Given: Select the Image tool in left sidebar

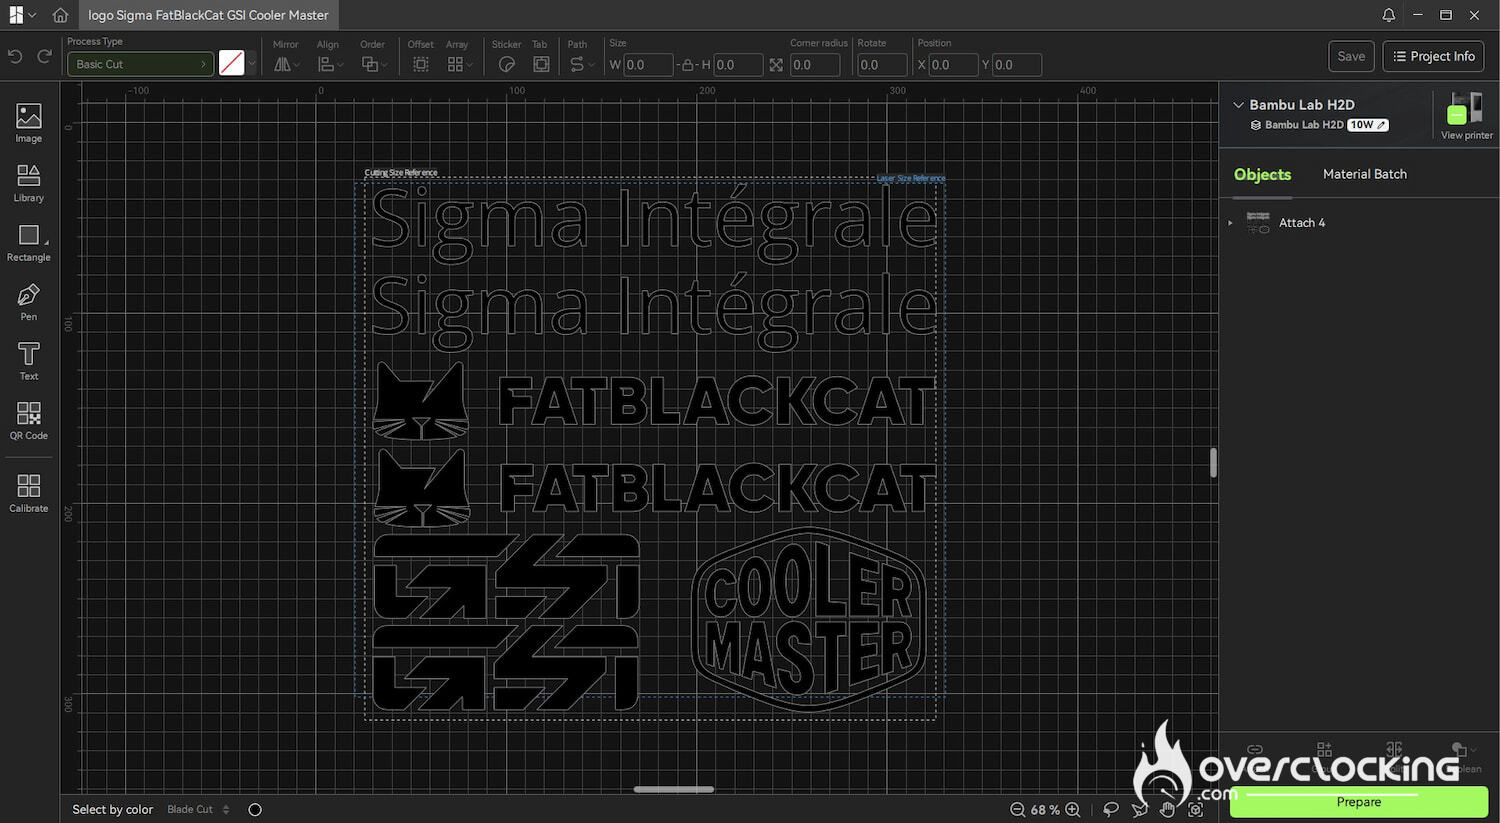Looking at the screenshot, I should point(29,123).
